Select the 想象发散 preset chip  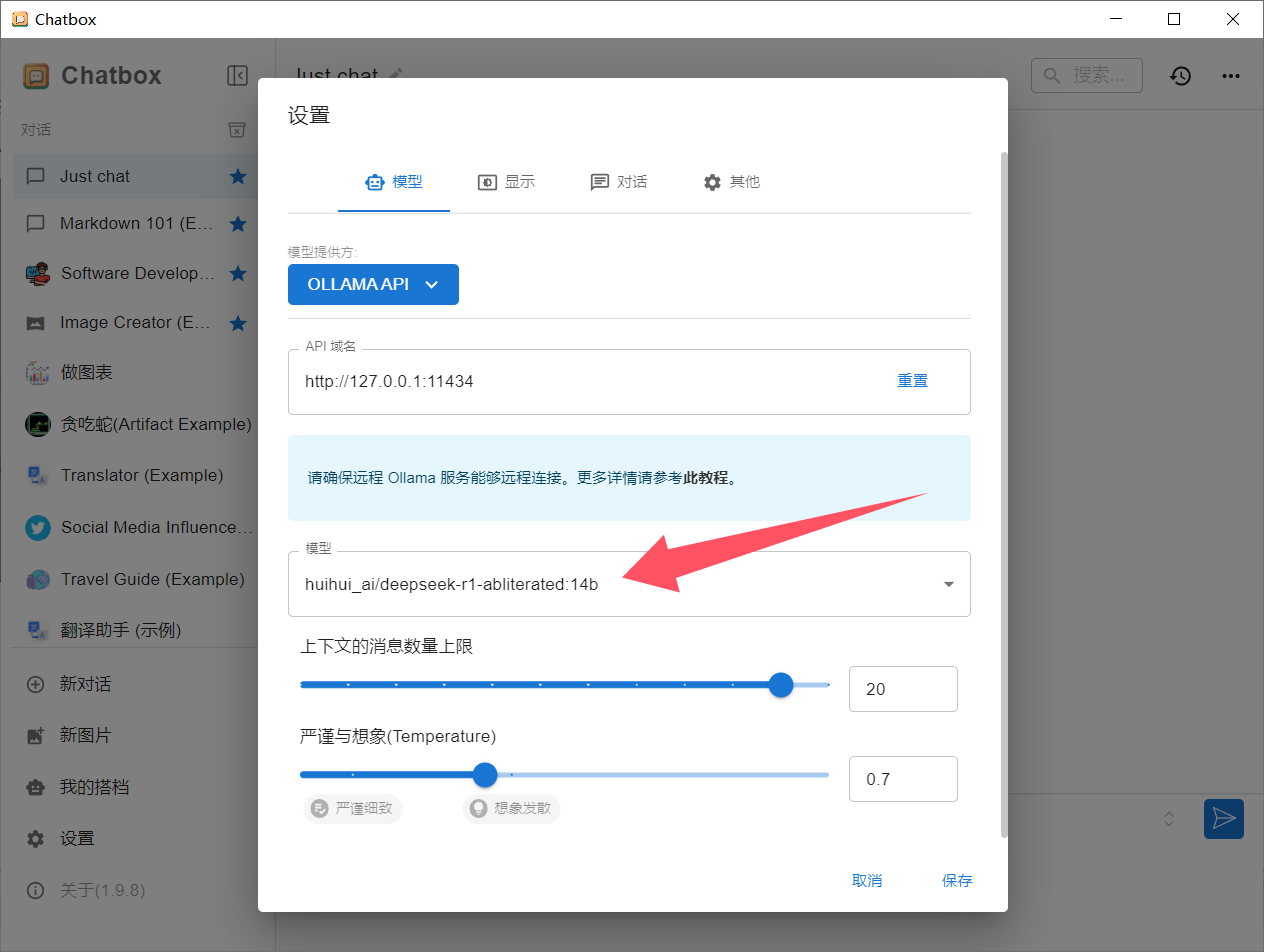(511, 808)
